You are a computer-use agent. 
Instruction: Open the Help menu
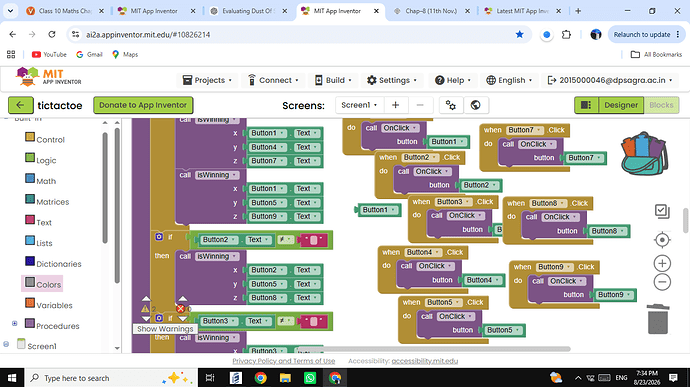tap(453, 80)
